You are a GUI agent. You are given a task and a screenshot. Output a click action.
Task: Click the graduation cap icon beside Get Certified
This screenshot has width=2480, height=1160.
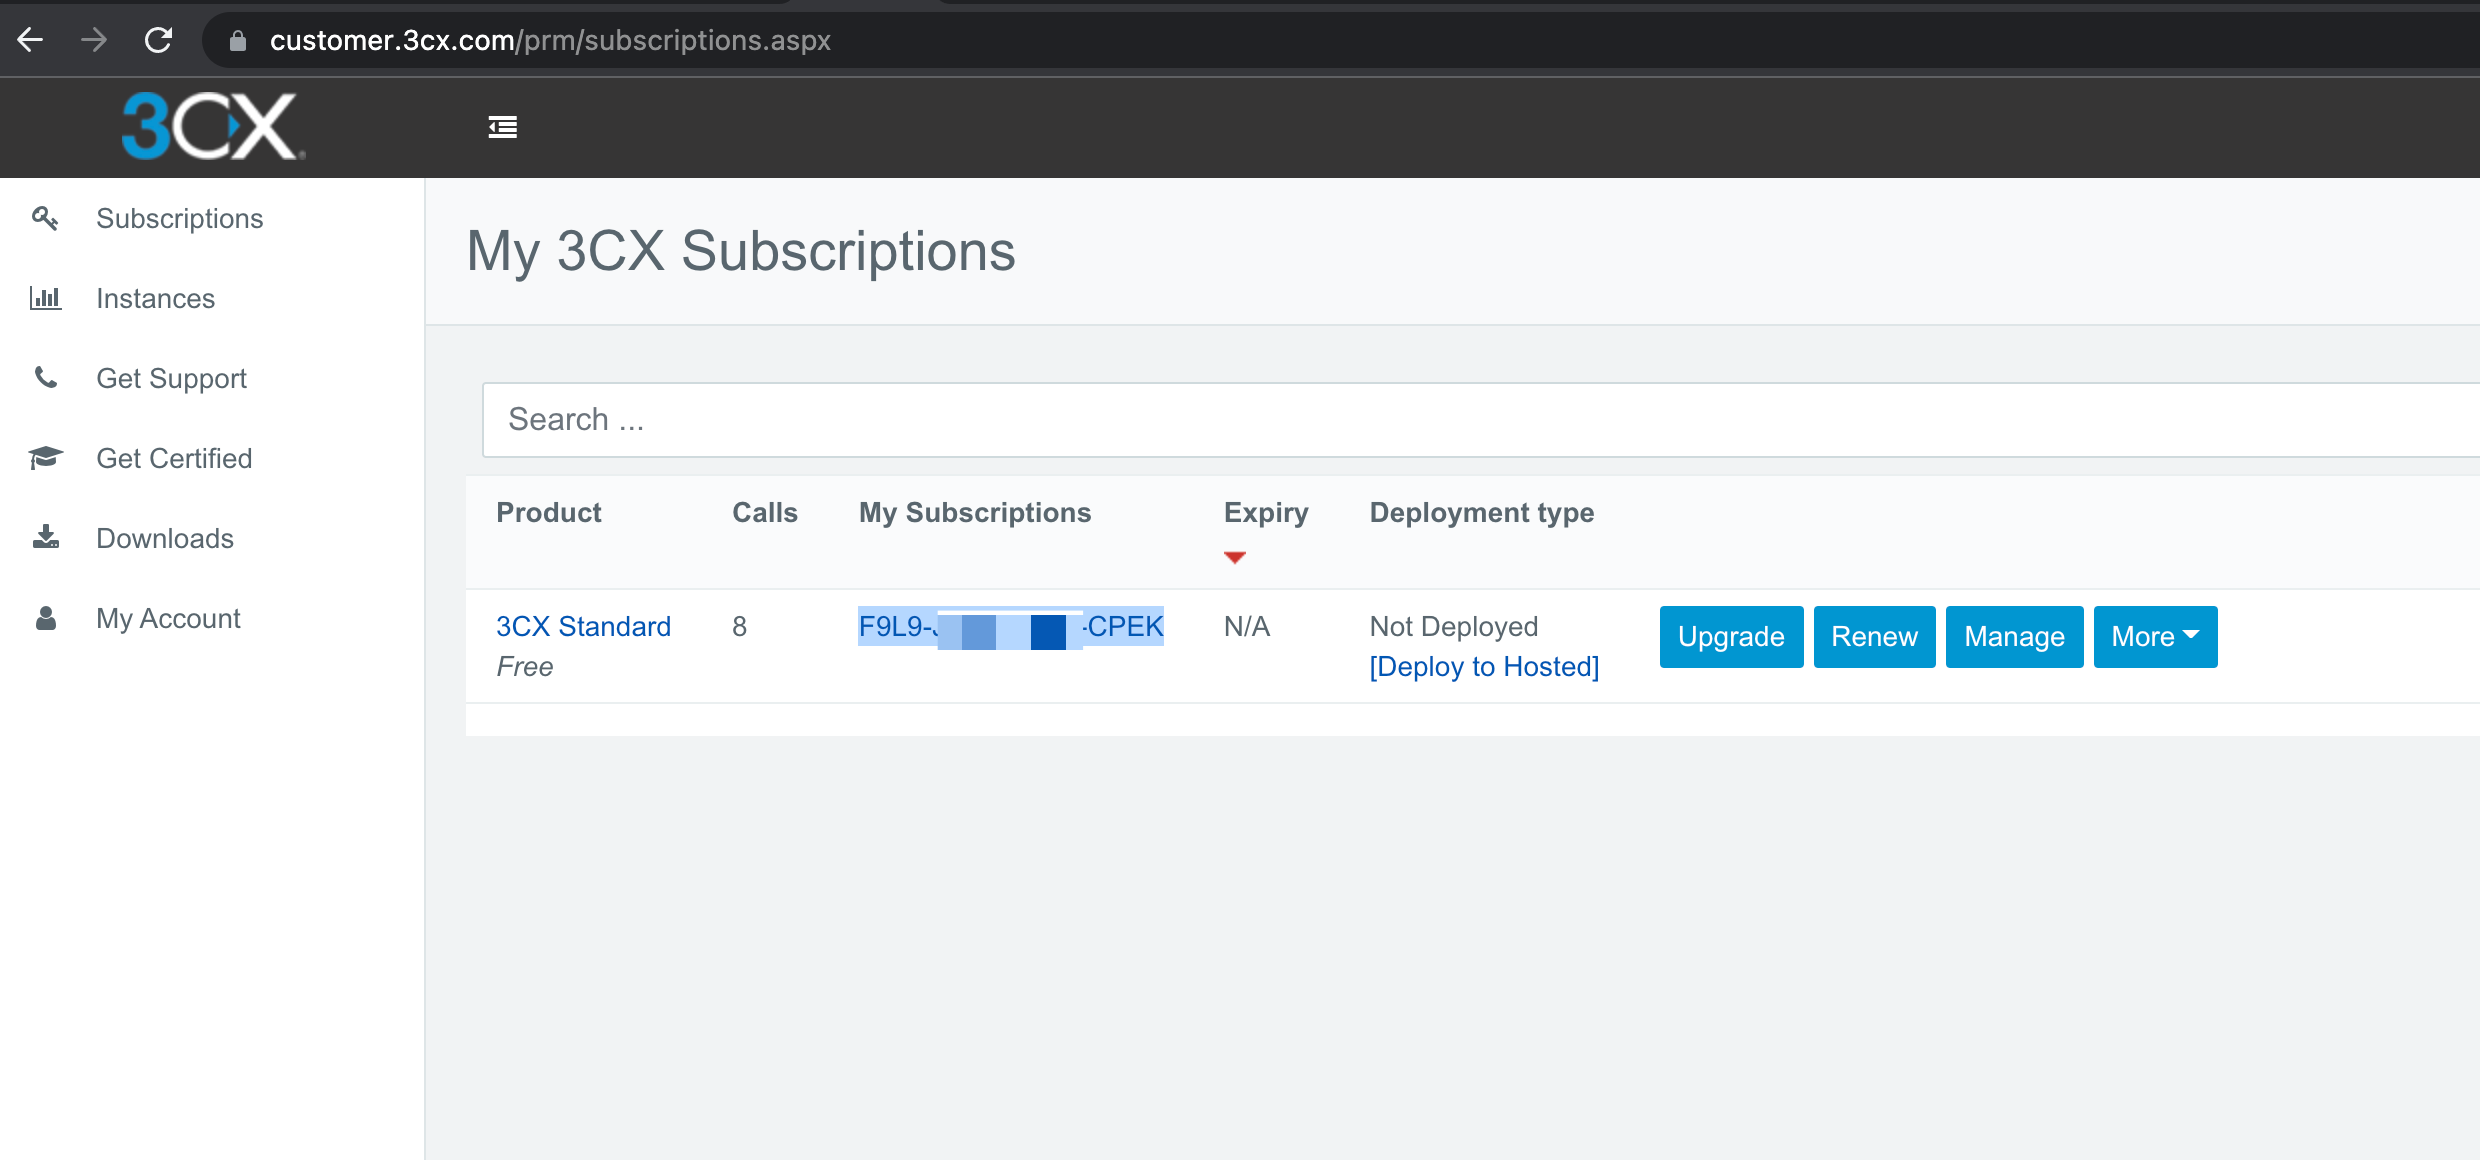click(x=45, y=458)
